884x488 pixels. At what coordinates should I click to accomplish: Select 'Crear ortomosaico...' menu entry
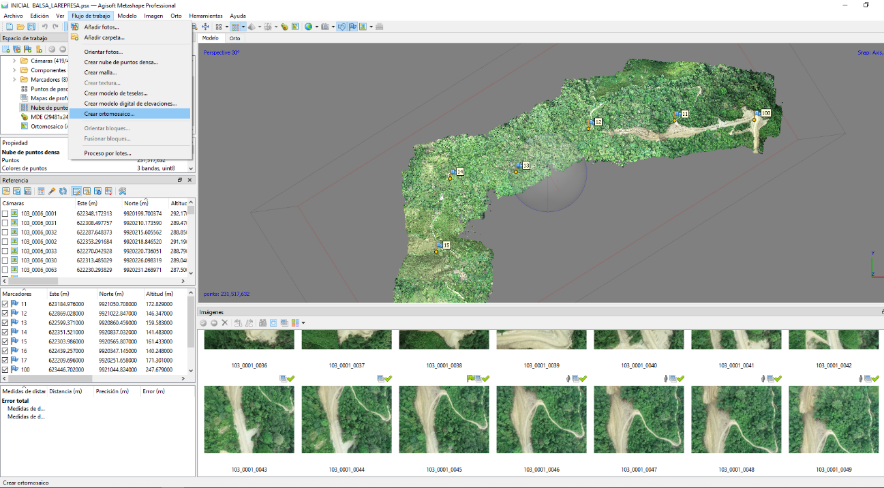pos(109,113)
